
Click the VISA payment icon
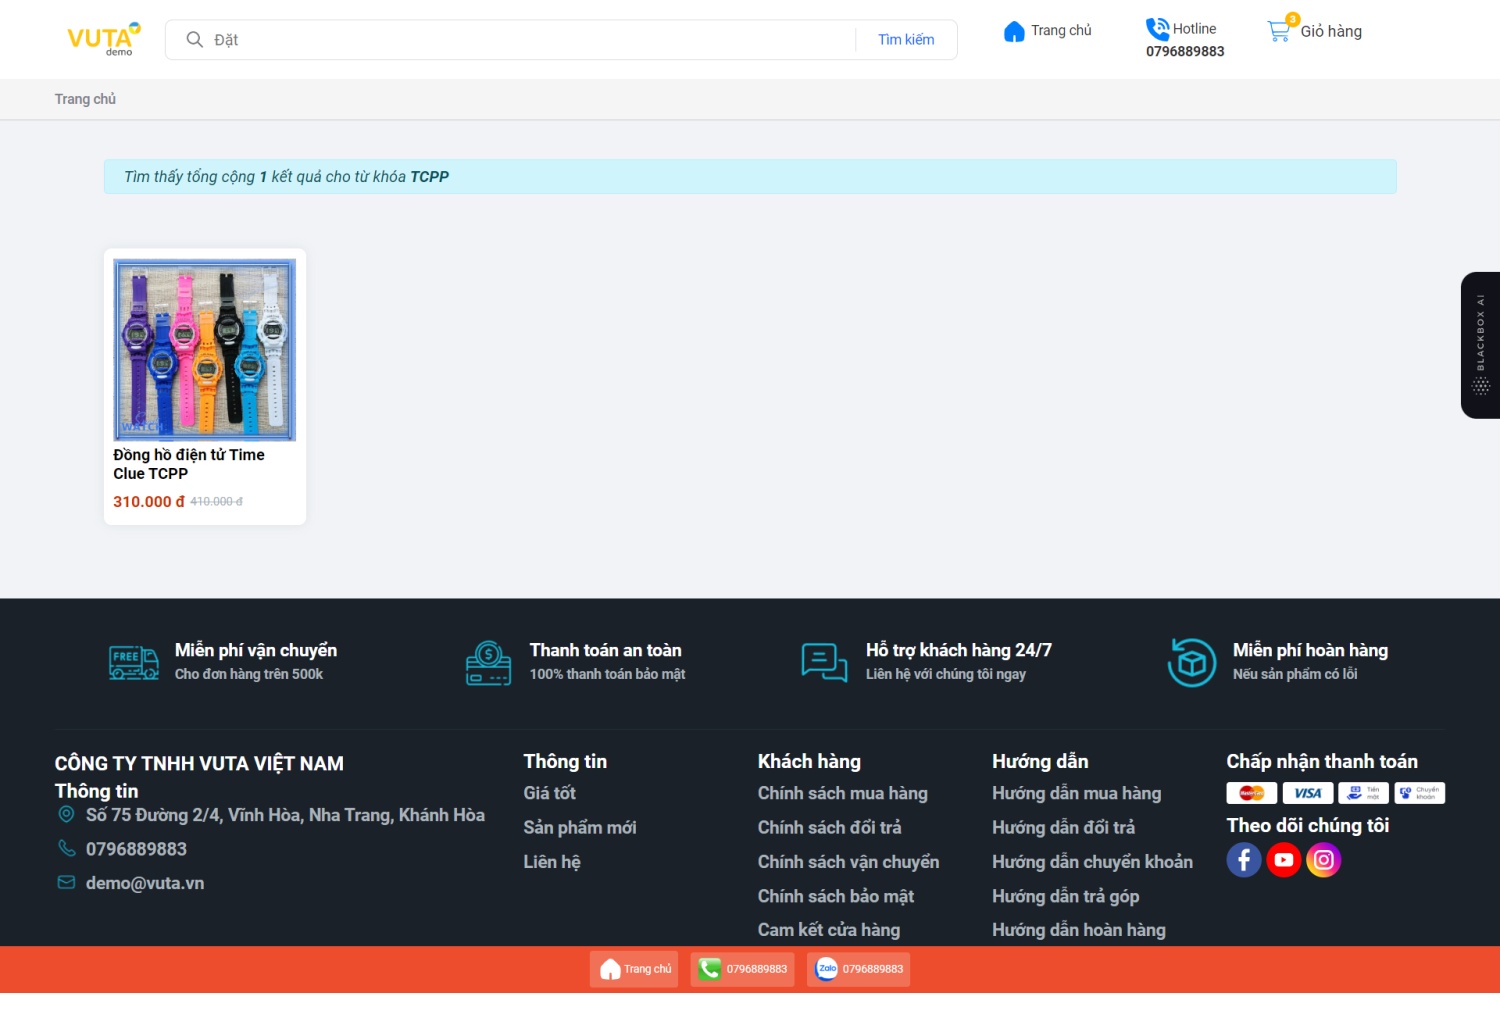pos(1307,793)
